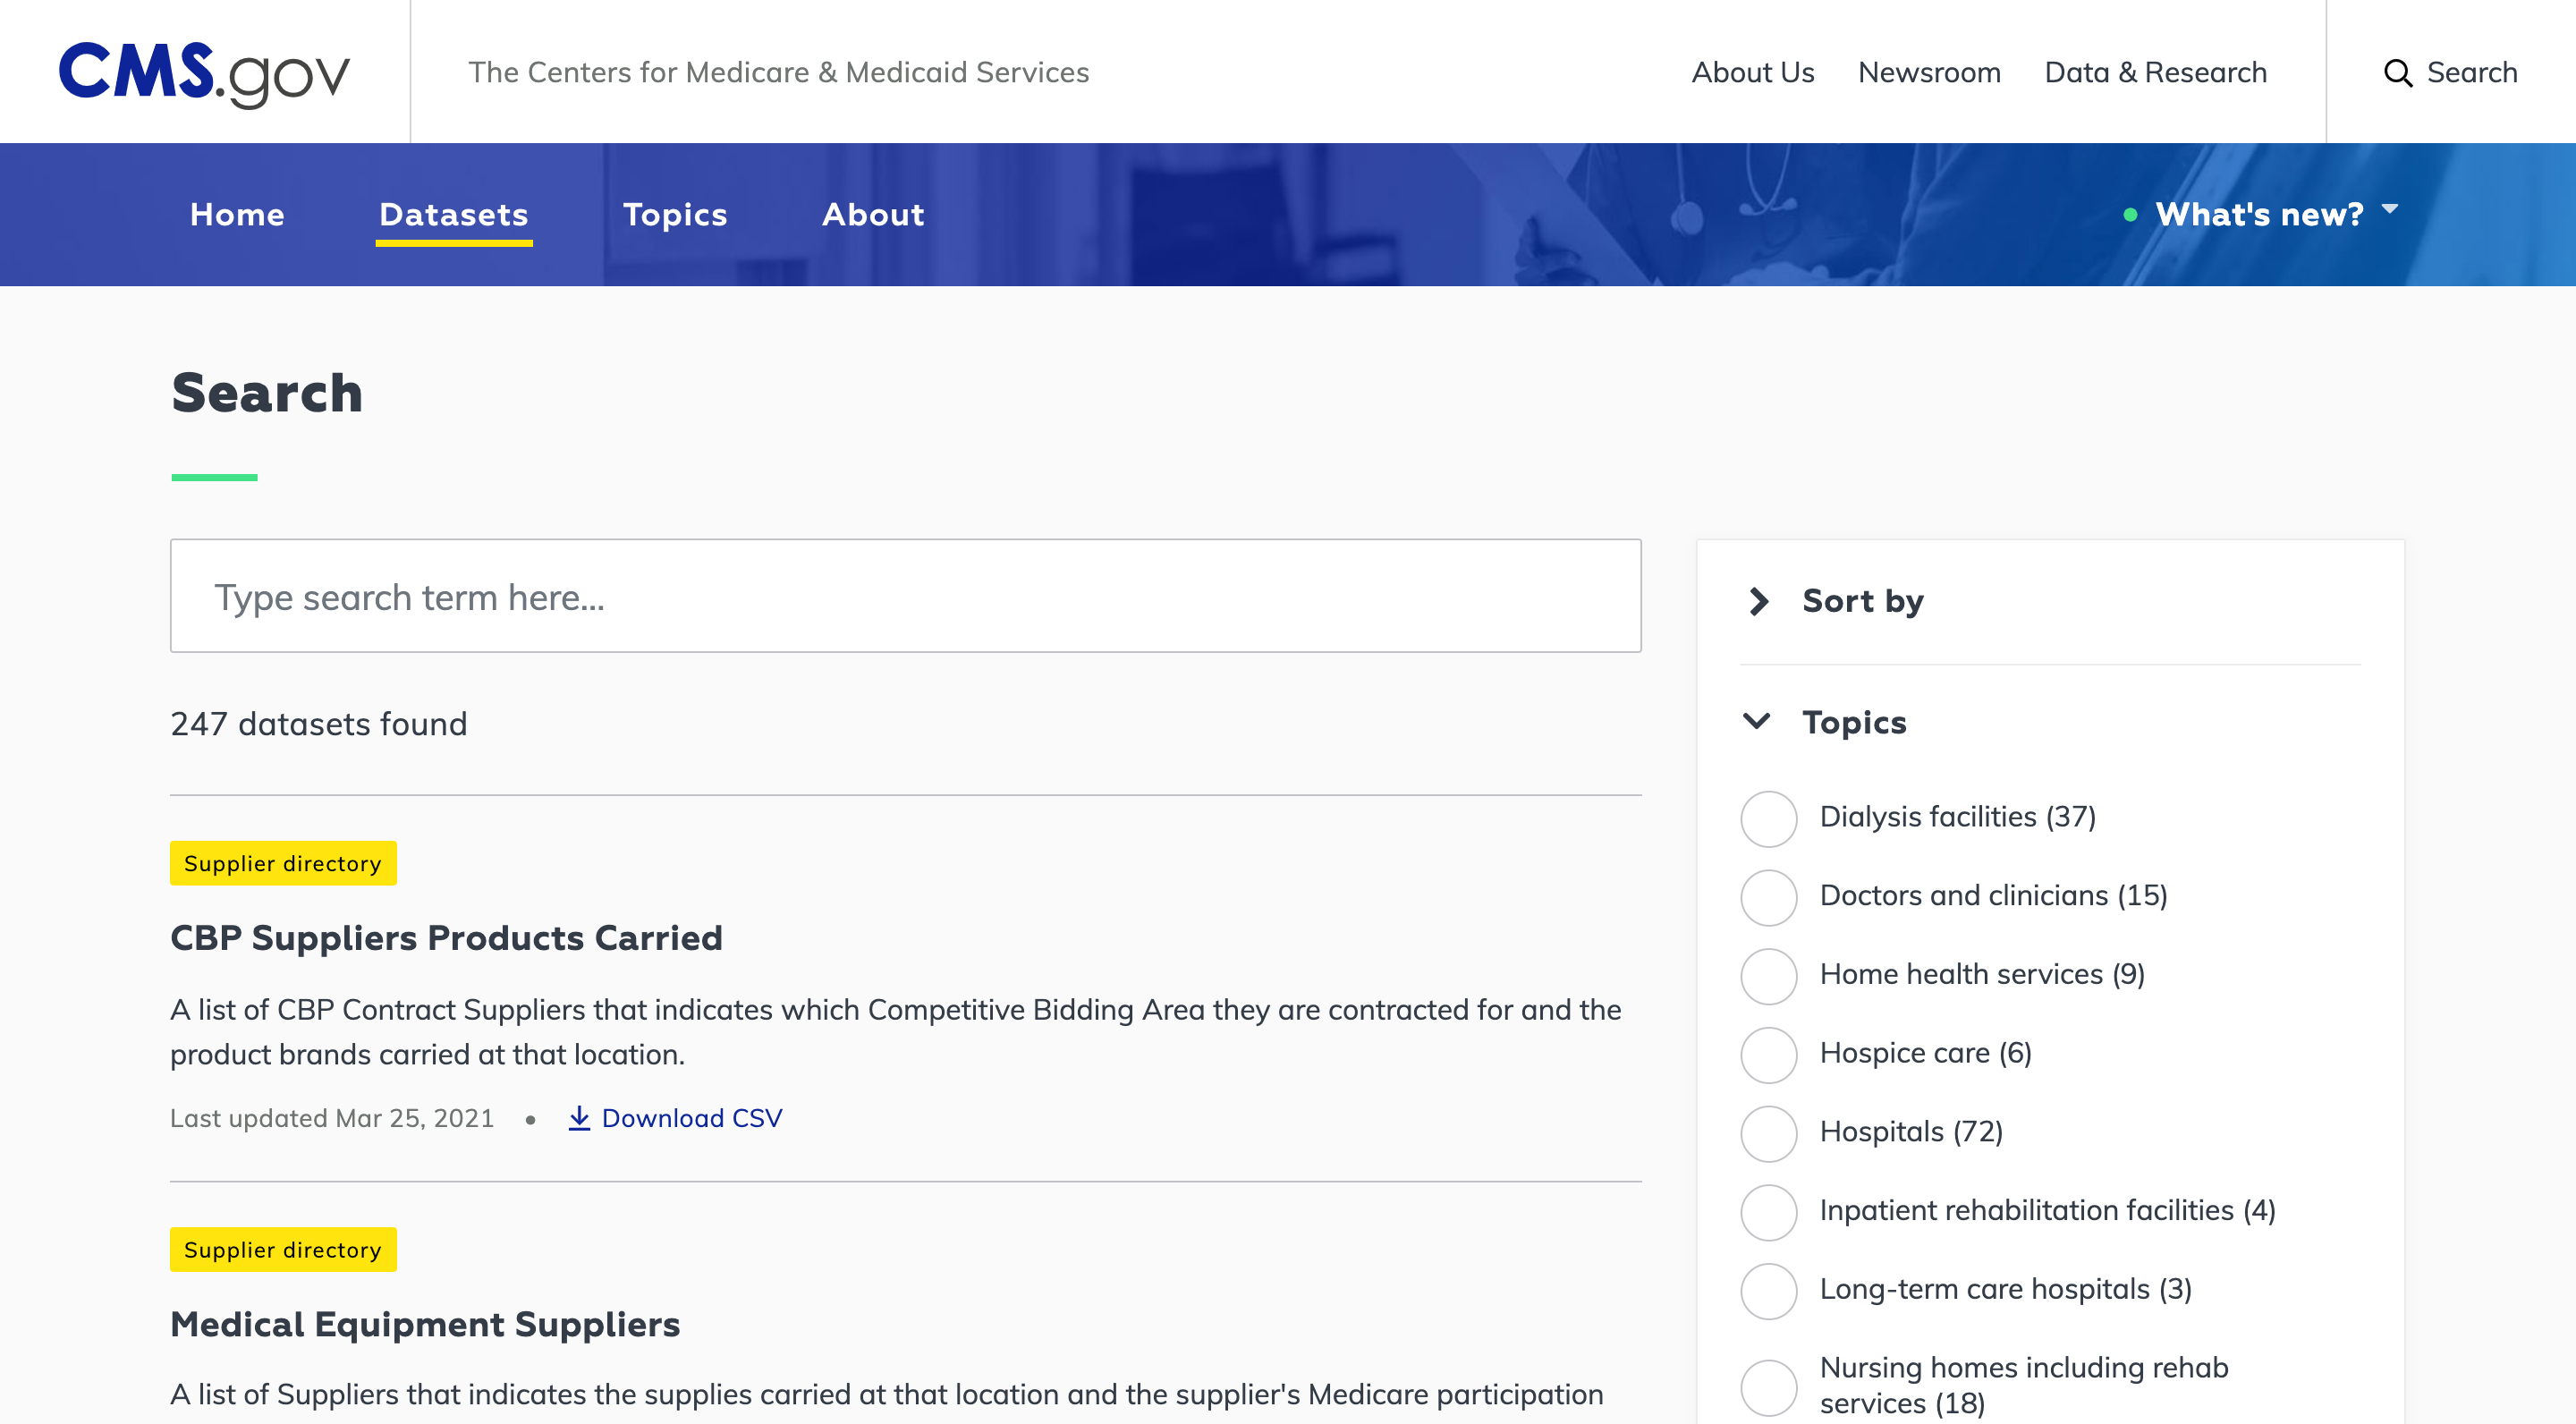Open the About navigation tab
This screenshot has width=2576, height=1424.
pyautogui.click(x=873, y=215)
